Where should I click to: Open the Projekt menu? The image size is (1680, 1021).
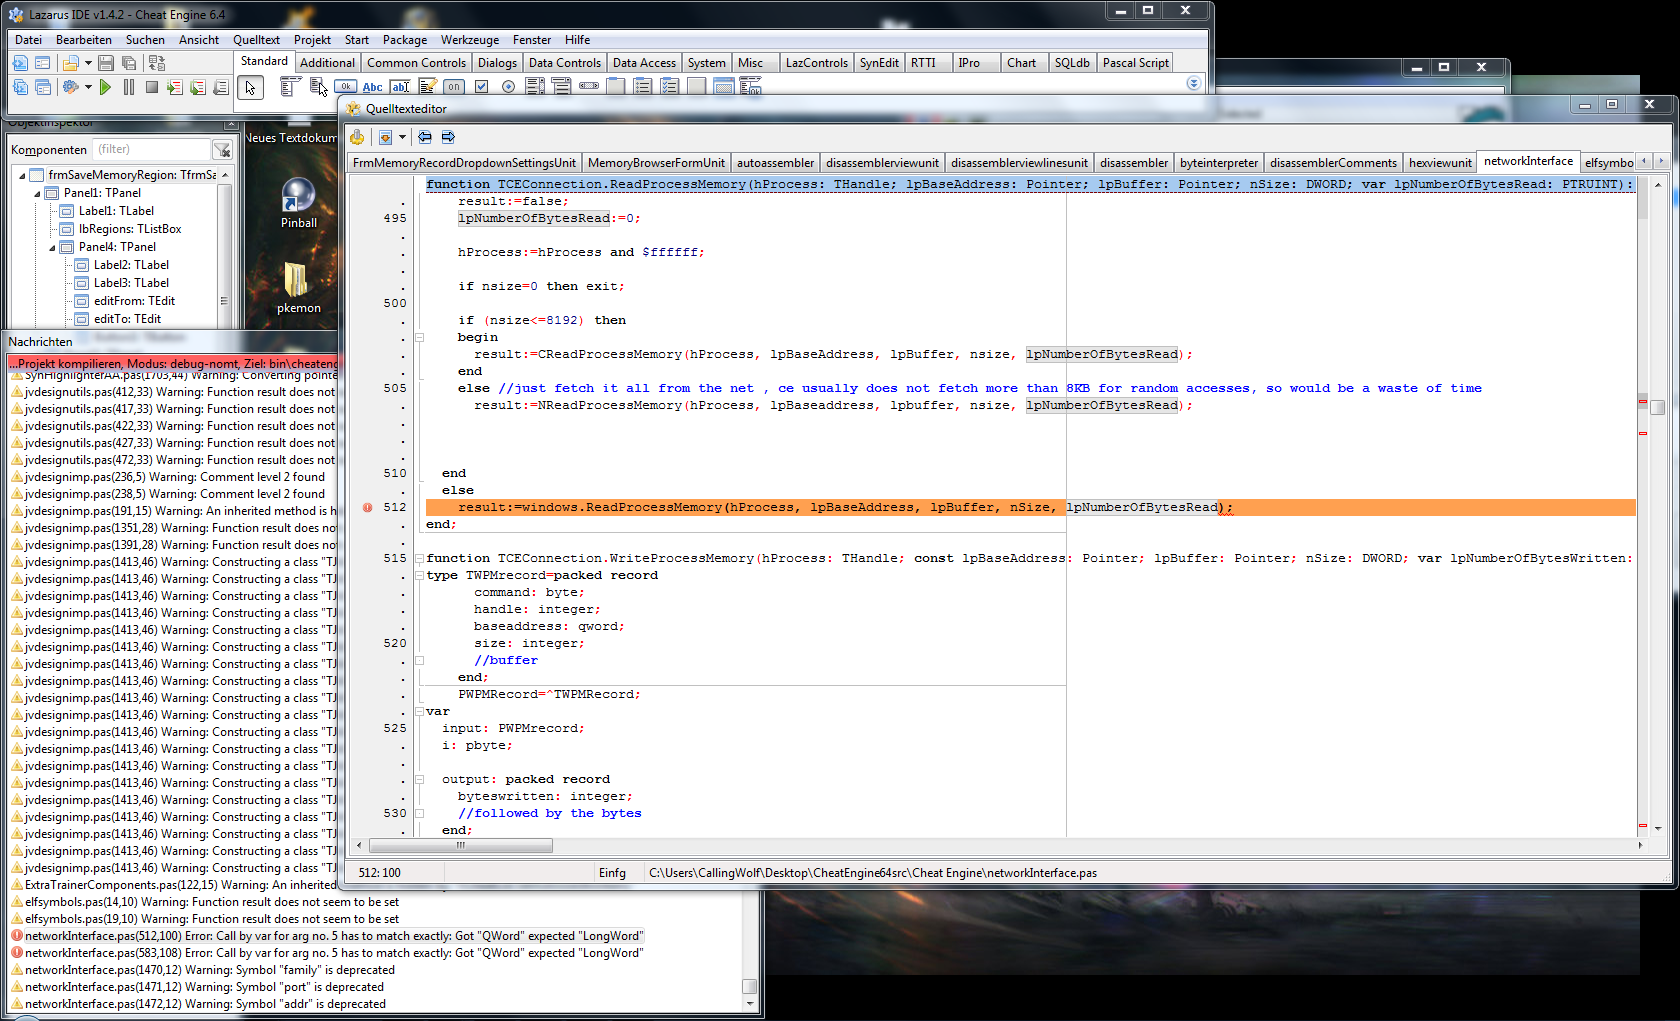tap(312, 40)
